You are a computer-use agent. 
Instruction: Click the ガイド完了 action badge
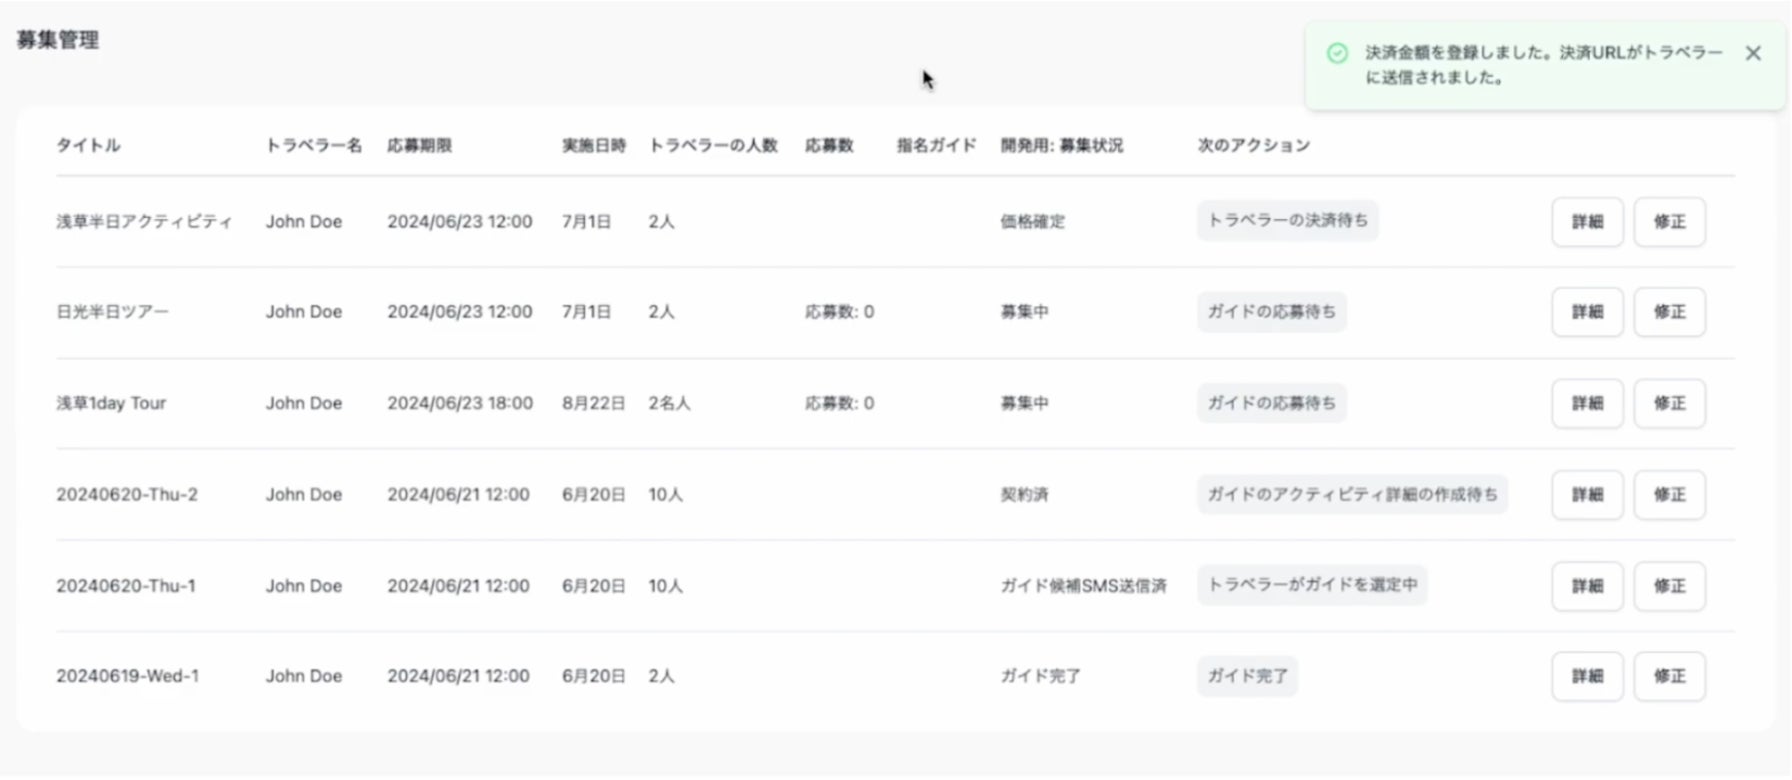[1247, 676]
